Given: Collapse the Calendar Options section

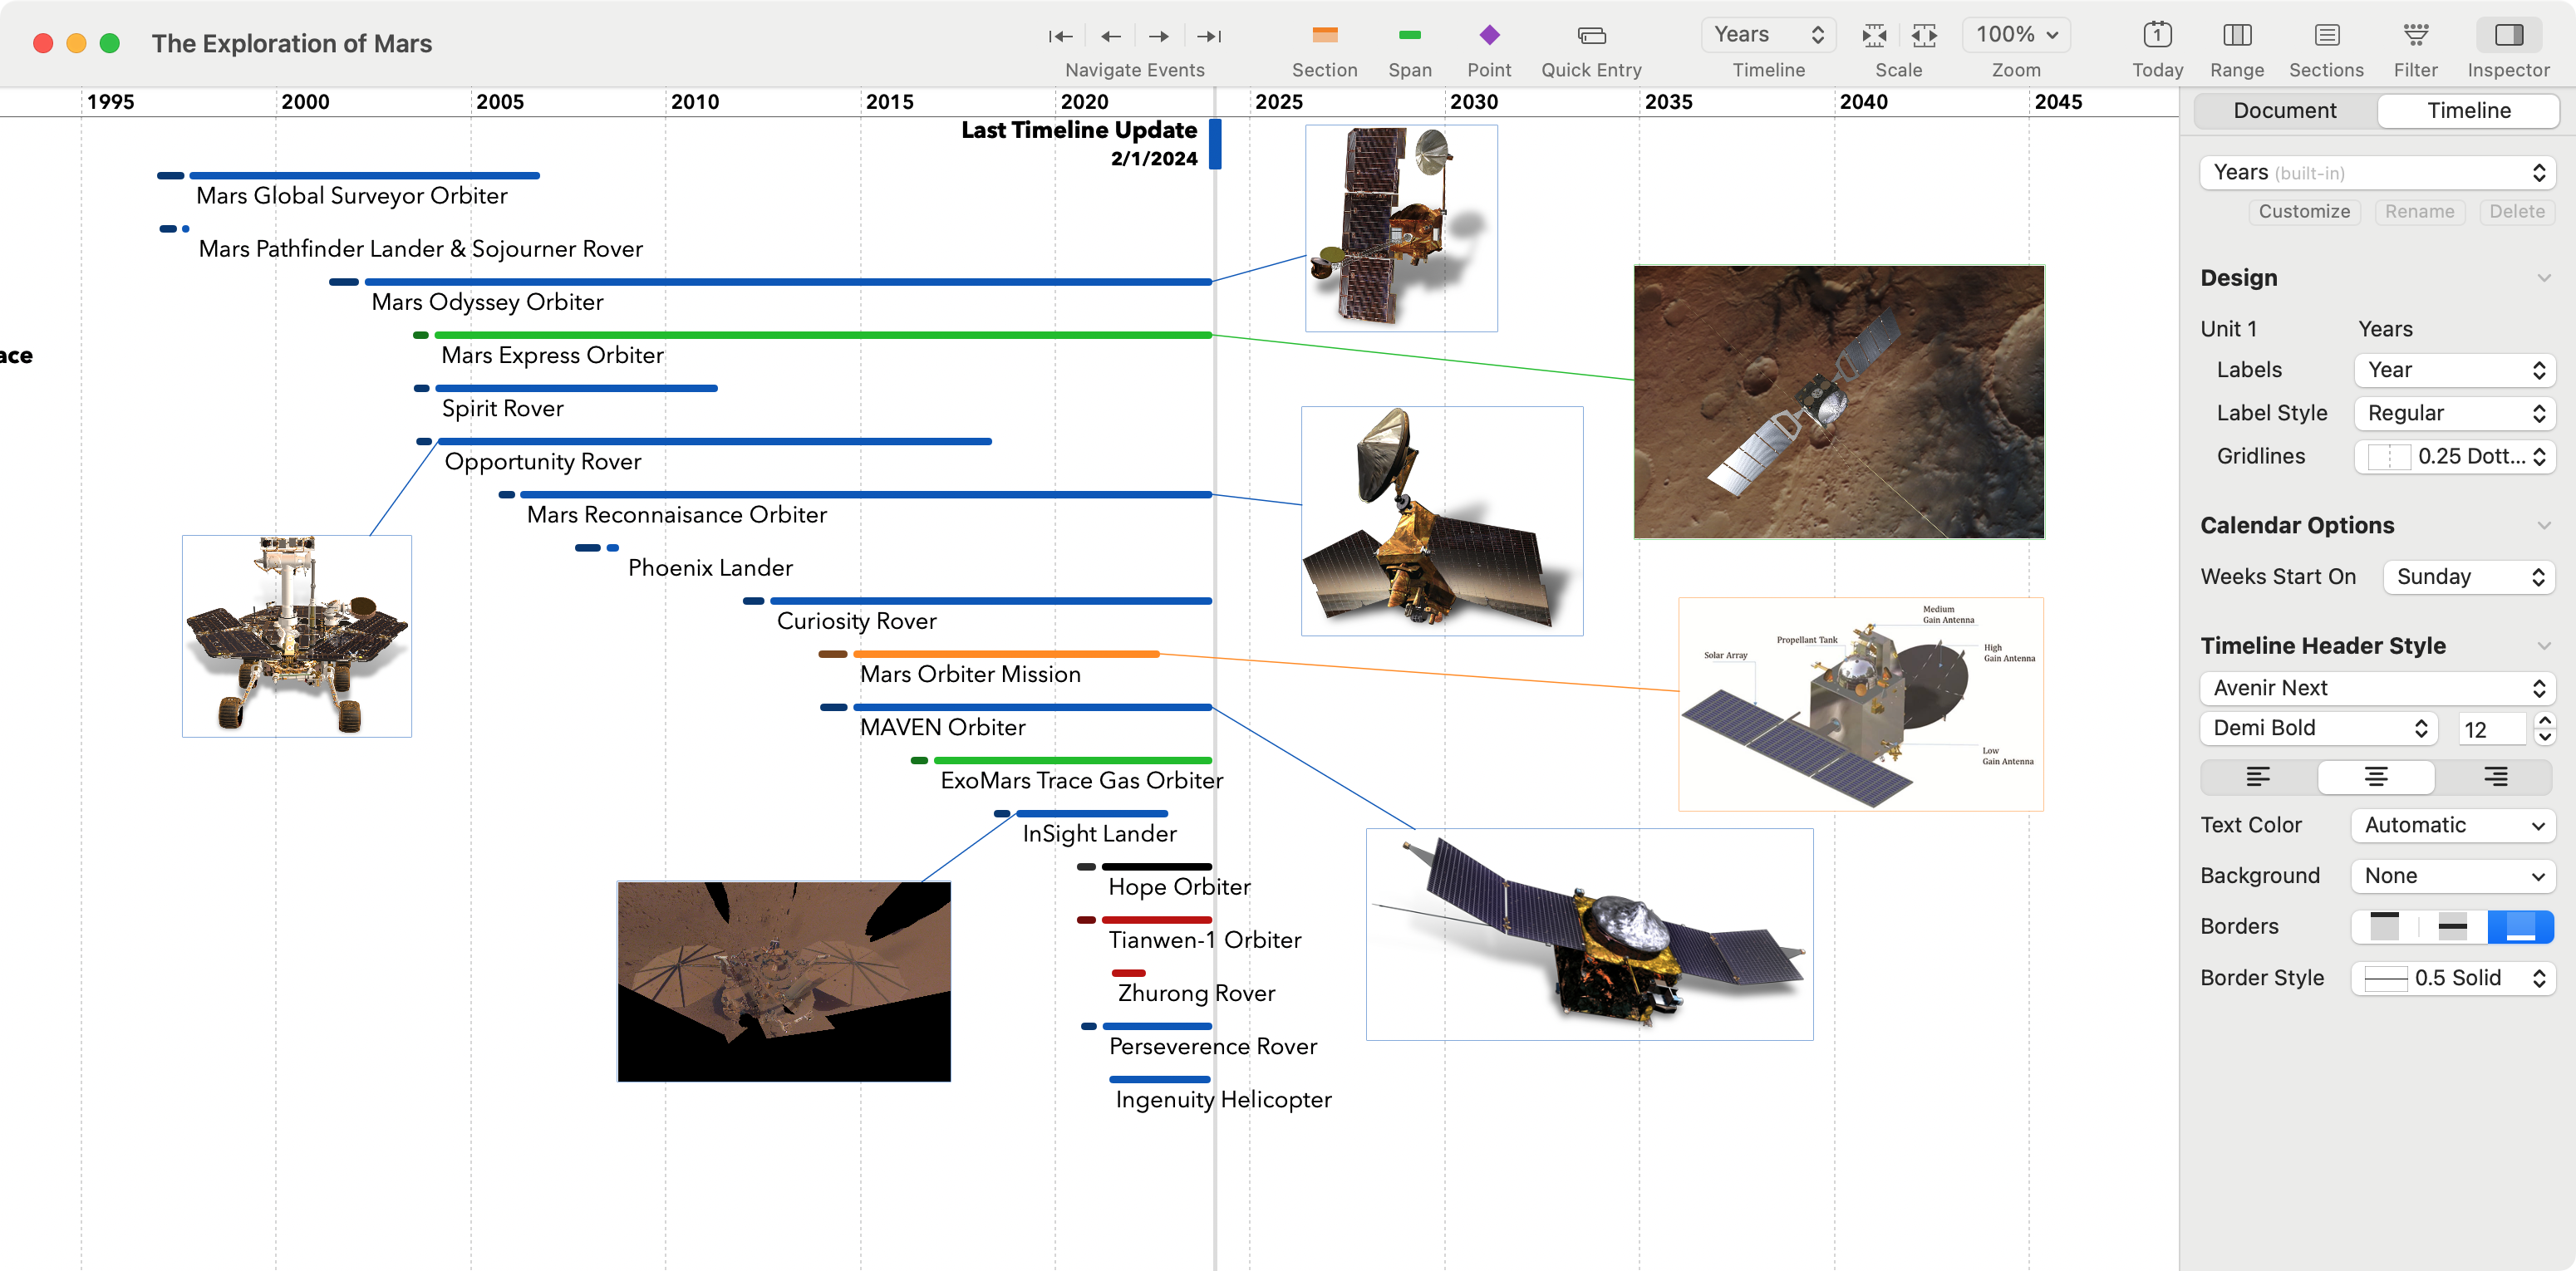Looking at the screenshot, I should [x=2544, y=526].
